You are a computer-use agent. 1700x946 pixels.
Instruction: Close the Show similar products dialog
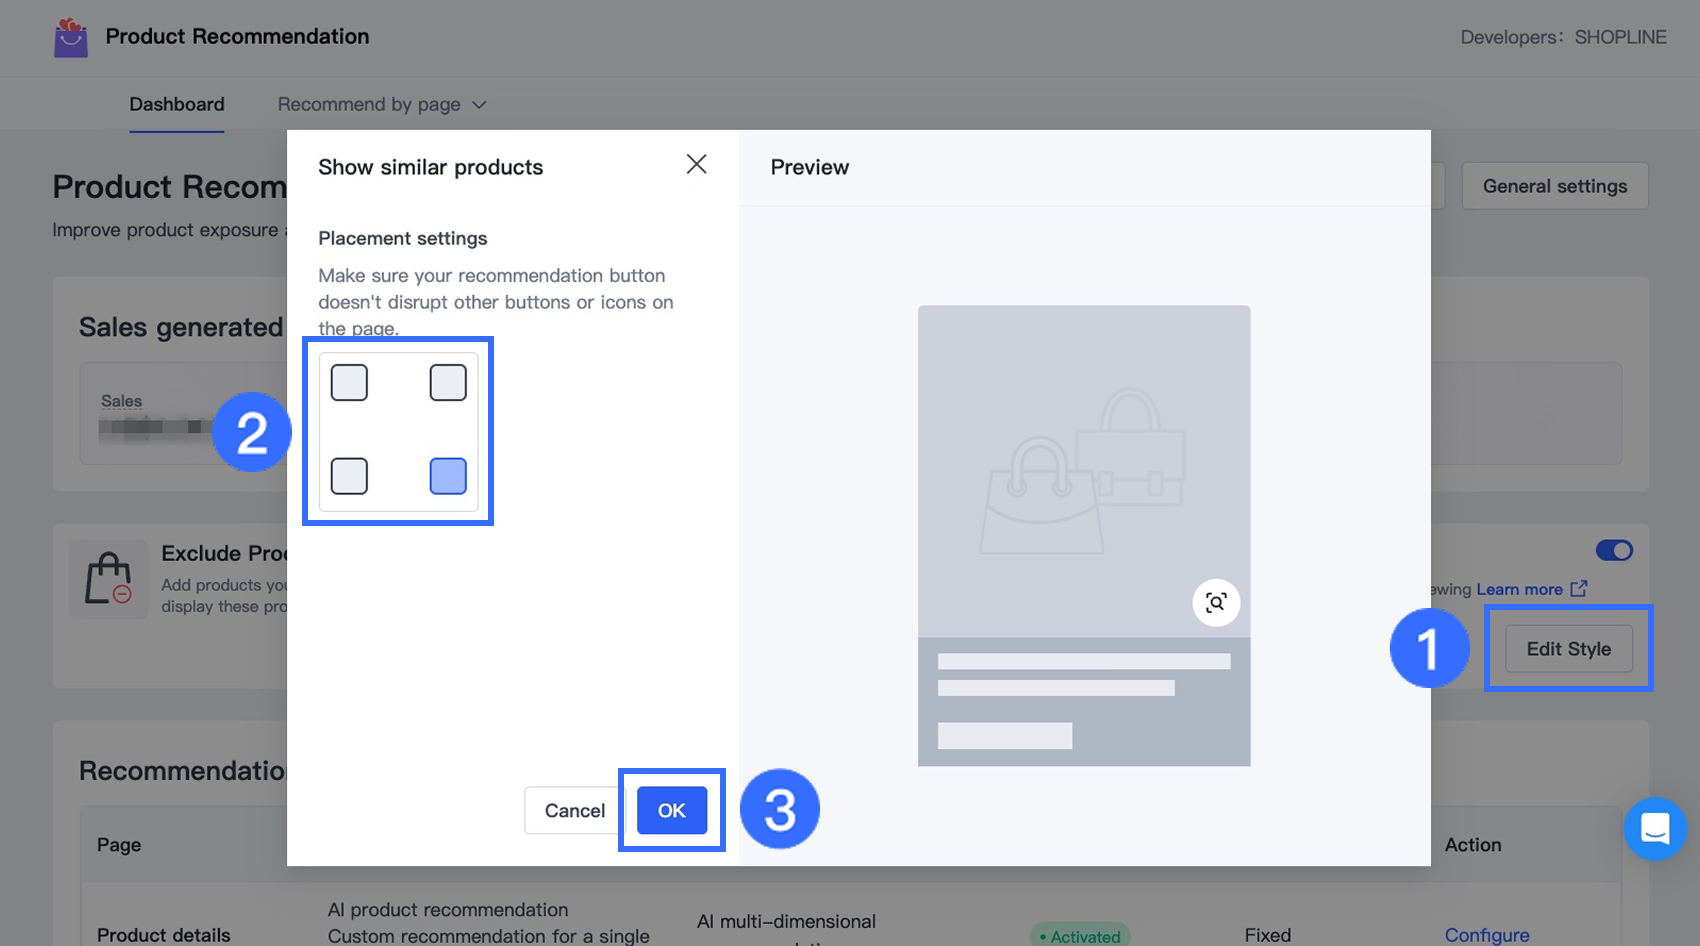click(x=697, y=165)
